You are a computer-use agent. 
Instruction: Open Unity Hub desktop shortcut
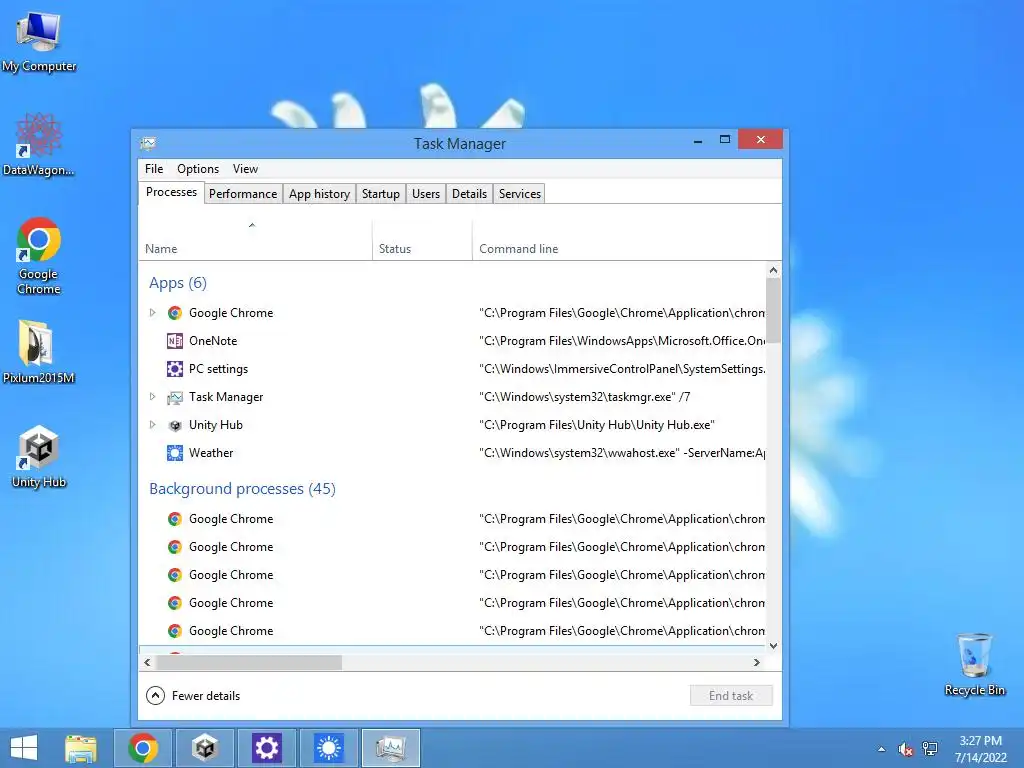coord(39,457)
